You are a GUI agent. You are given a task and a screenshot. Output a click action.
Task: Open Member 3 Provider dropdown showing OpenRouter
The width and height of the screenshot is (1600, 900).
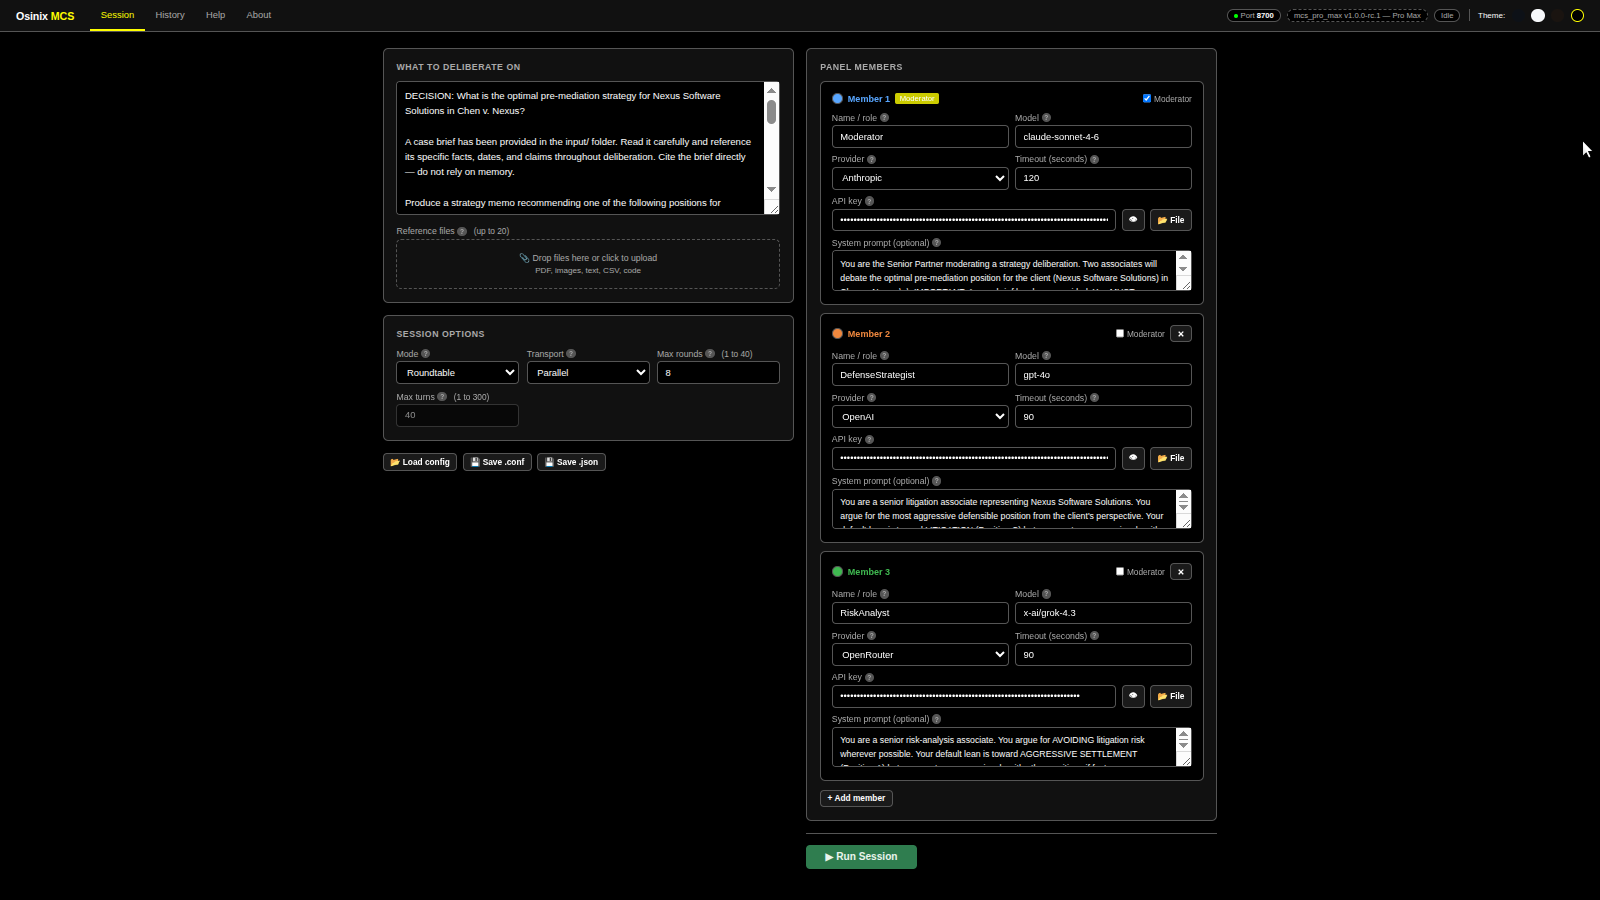[920, 655]
